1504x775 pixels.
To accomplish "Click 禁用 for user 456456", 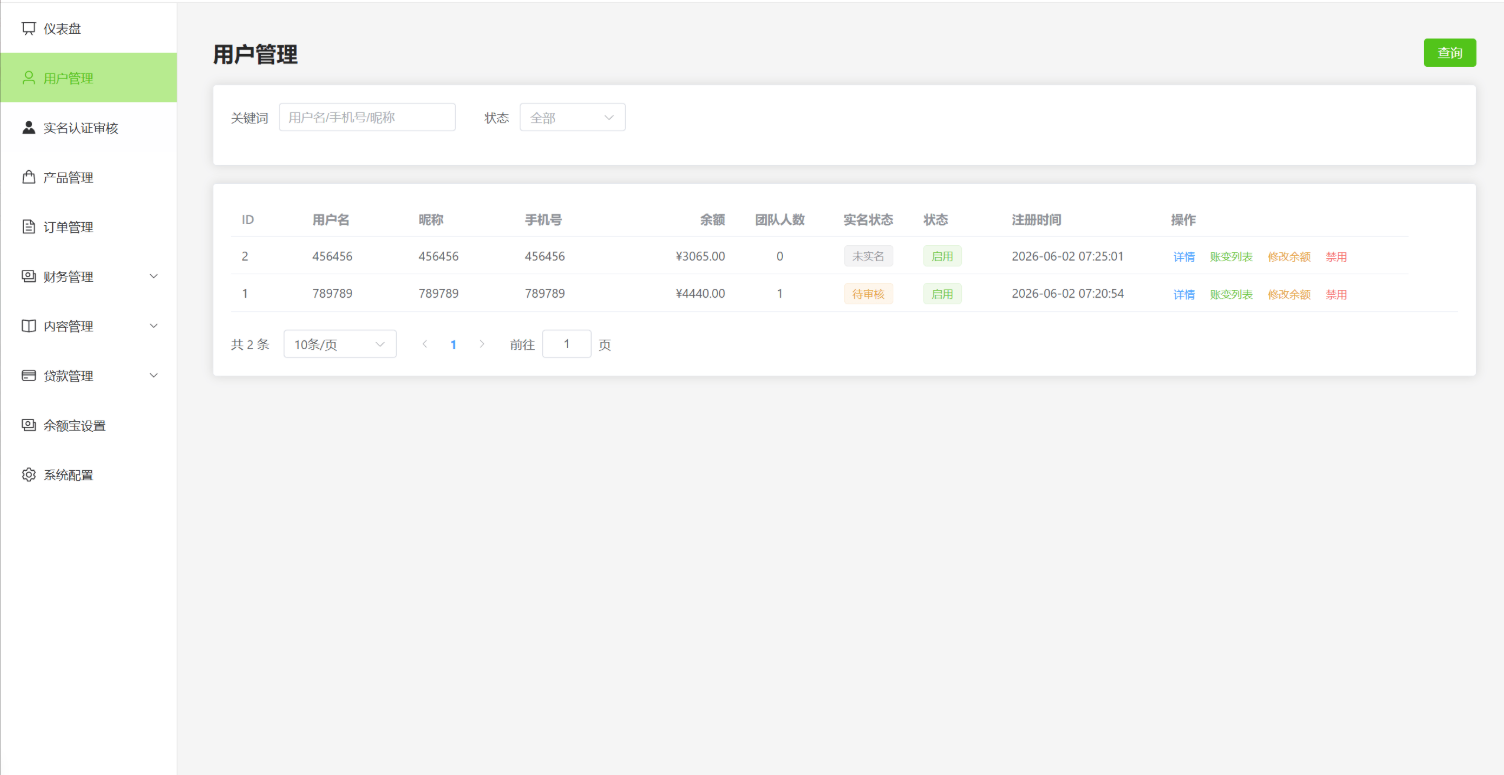I will (1336, 257).
